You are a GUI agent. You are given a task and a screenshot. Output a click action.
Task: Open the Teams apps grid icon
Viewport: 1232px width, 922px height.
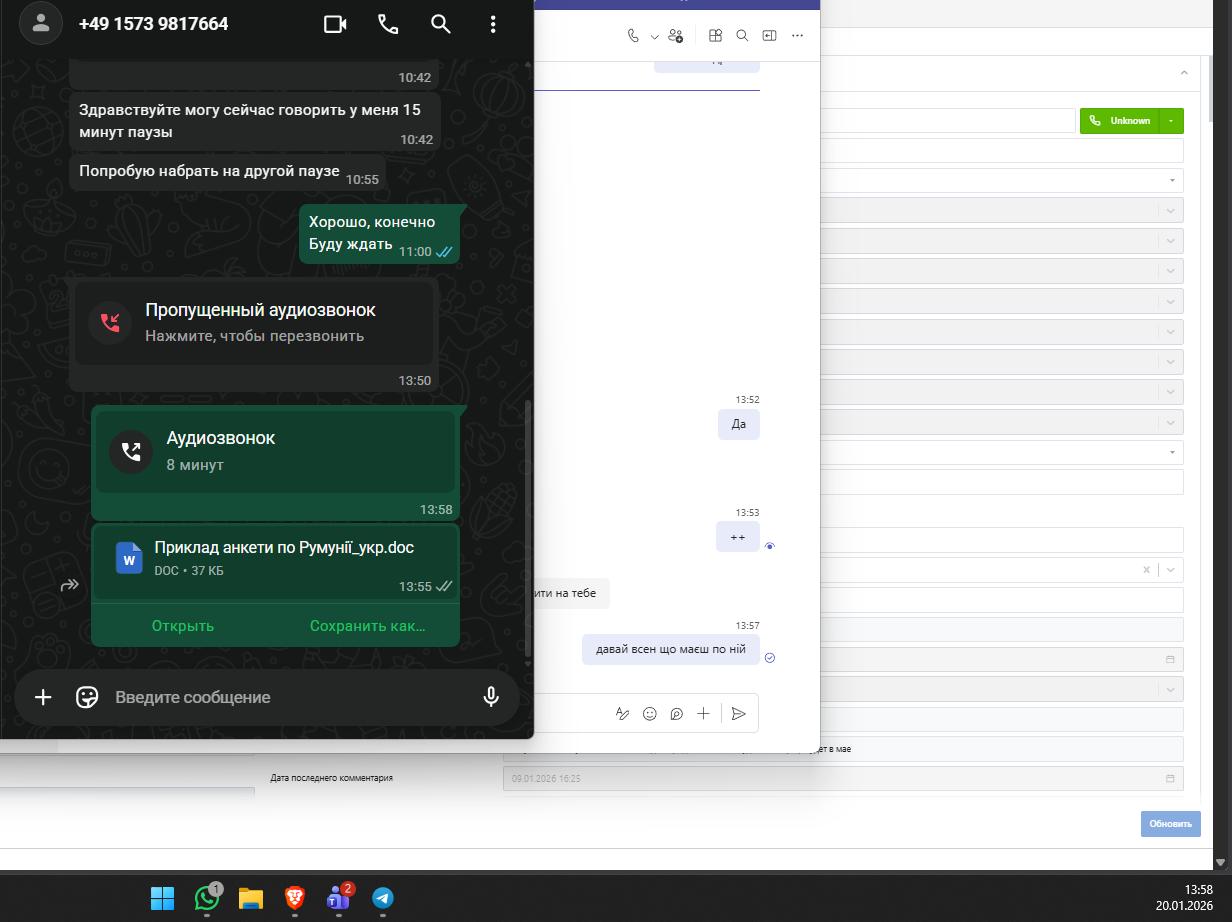pos(715,35)
